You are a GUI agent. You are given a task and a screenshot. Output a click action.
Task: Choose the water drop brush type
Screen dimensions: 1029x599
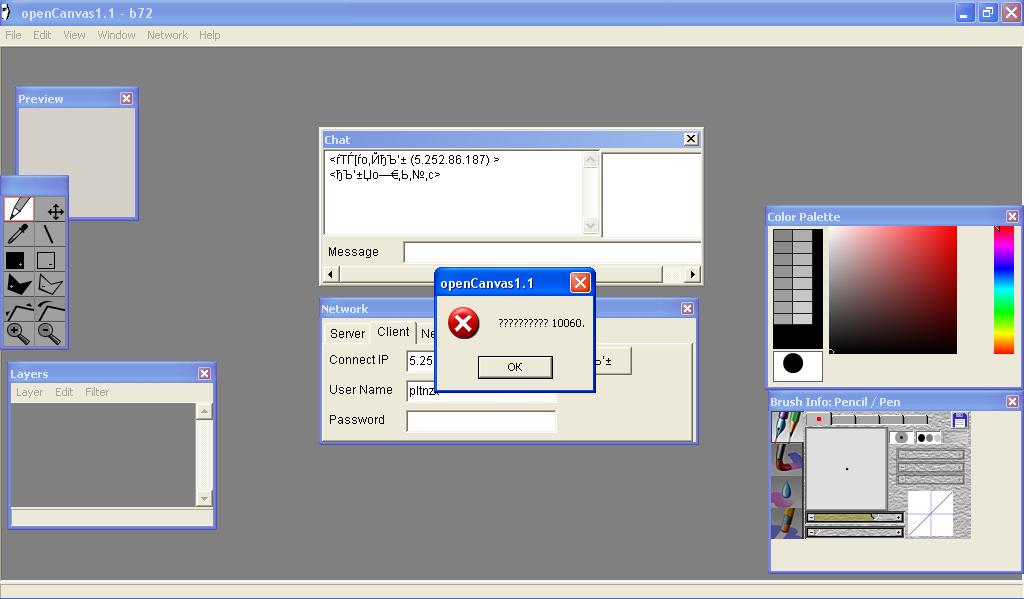click(786, 490)
